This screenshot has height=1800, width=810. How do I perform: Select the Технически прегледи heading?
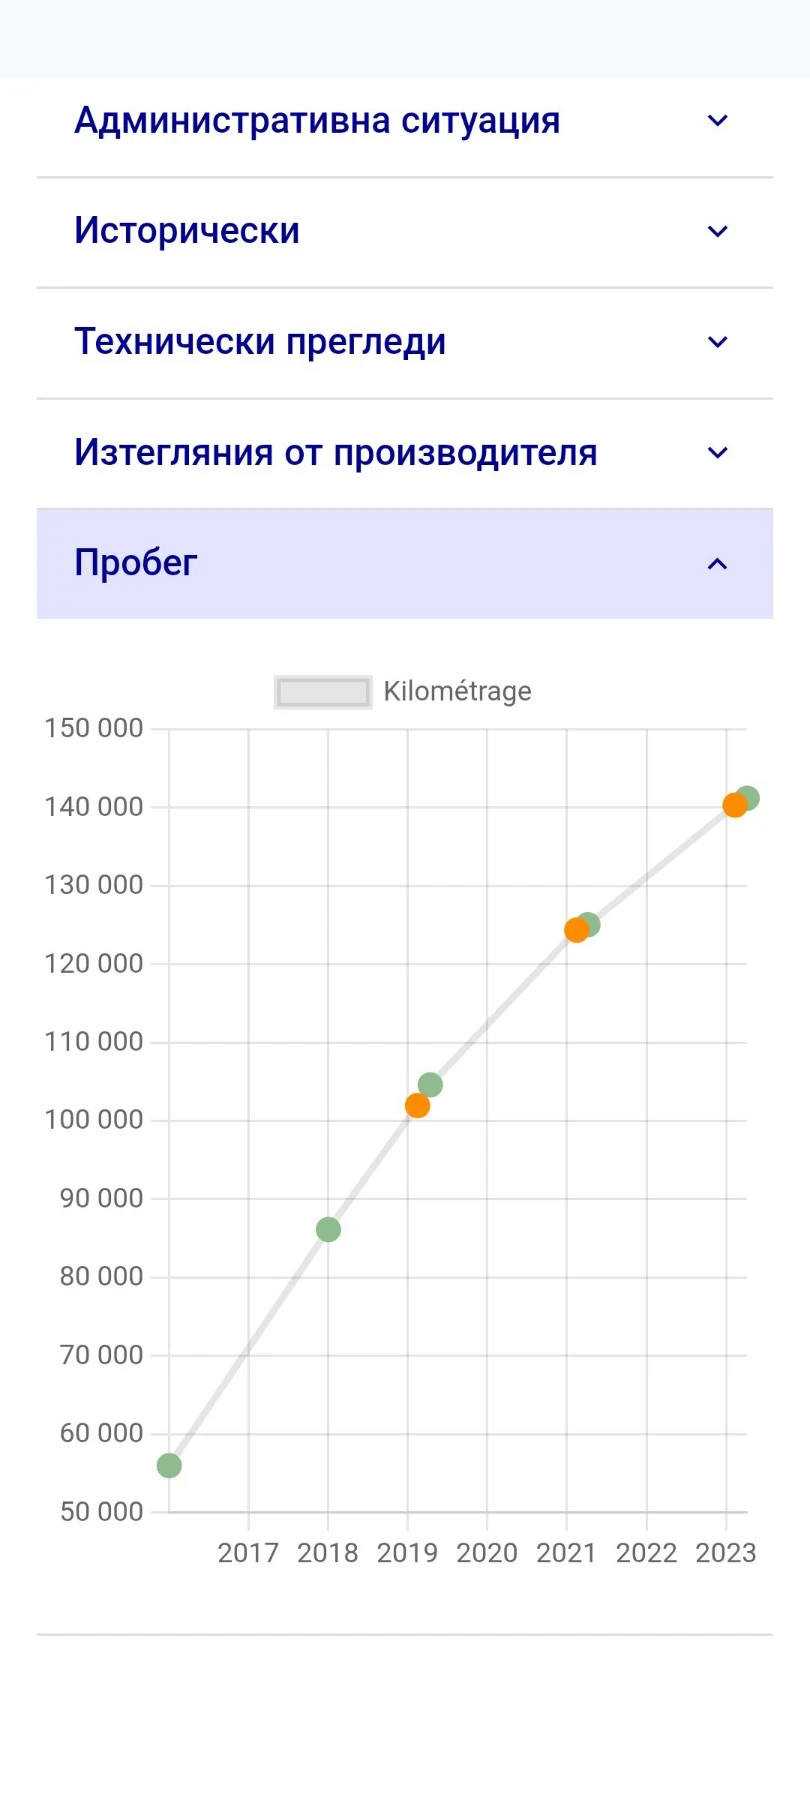click(x=260, y=342)
